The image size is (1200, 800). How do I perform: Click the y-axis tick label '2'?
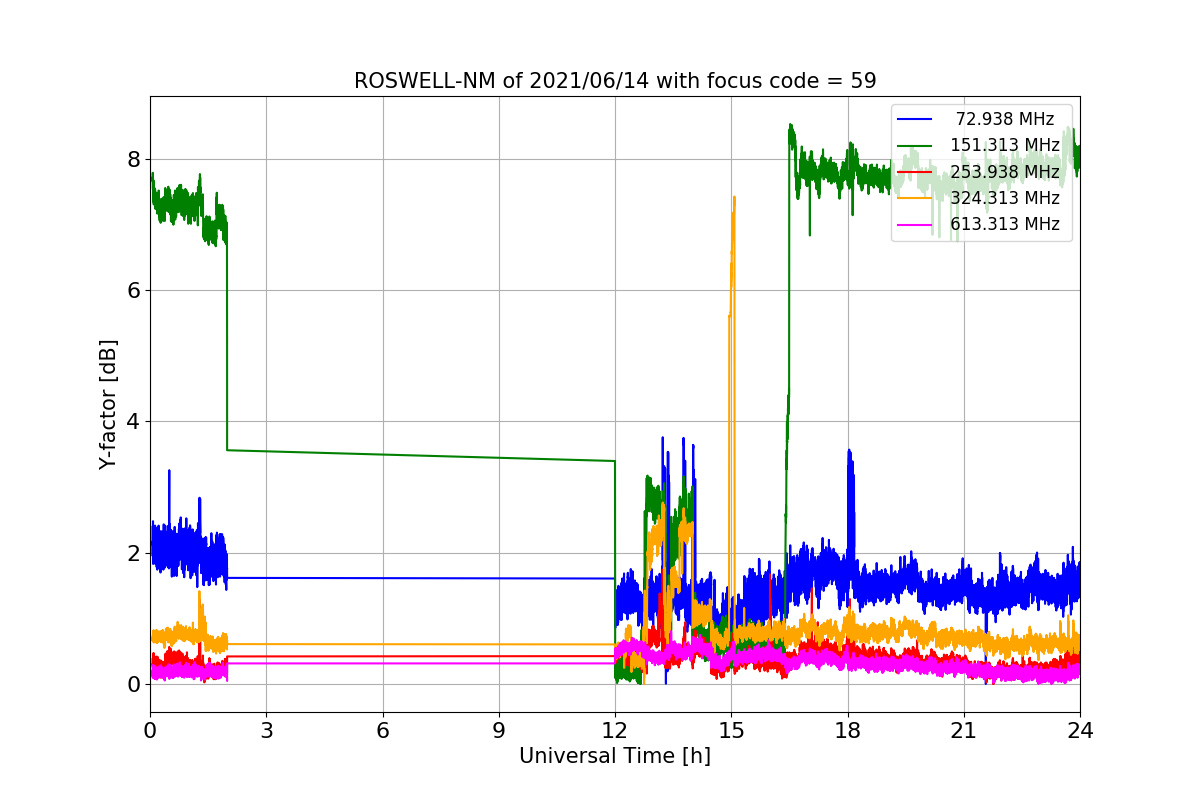(133, 553)
